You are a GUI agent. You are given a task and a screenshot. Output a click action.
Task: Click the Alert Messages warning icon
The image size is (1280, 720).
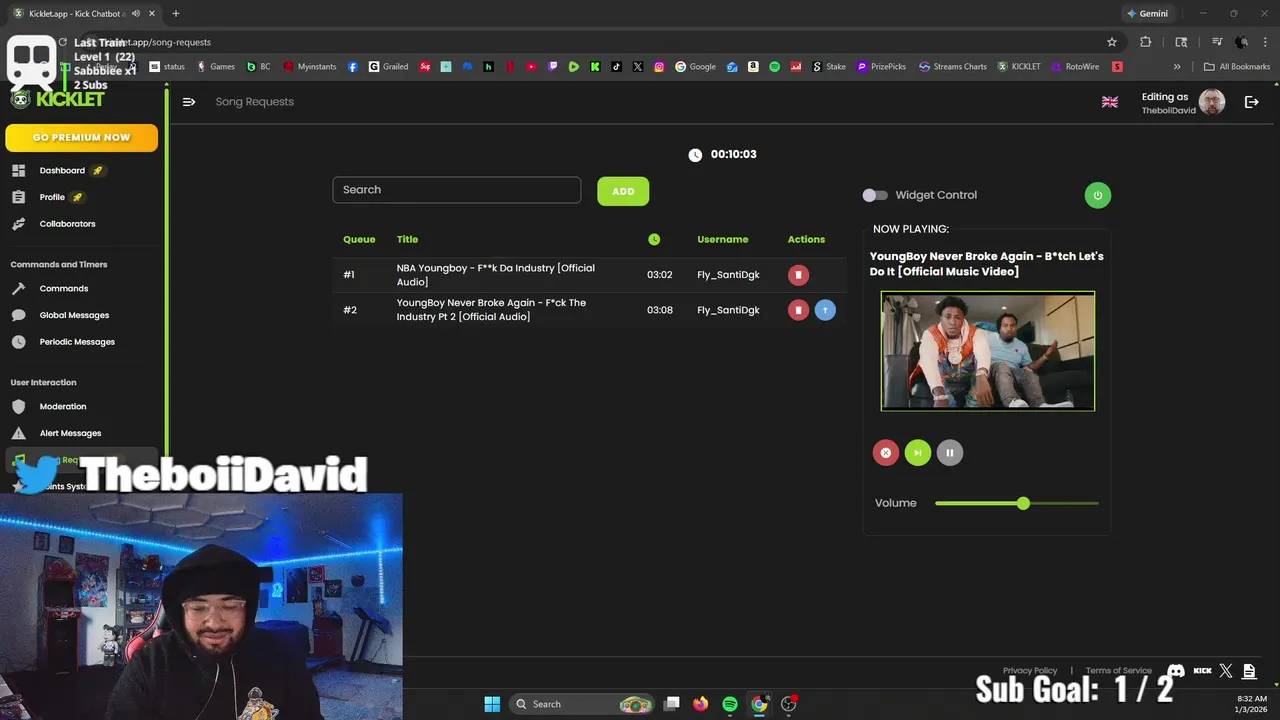tap(18, 433)
